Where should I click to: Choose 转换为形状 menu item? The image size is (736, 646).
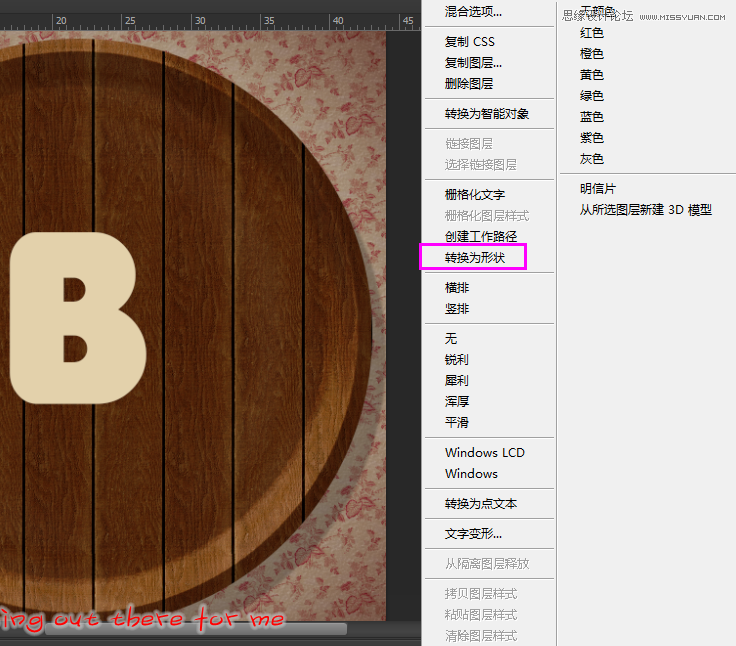point(475,257)
